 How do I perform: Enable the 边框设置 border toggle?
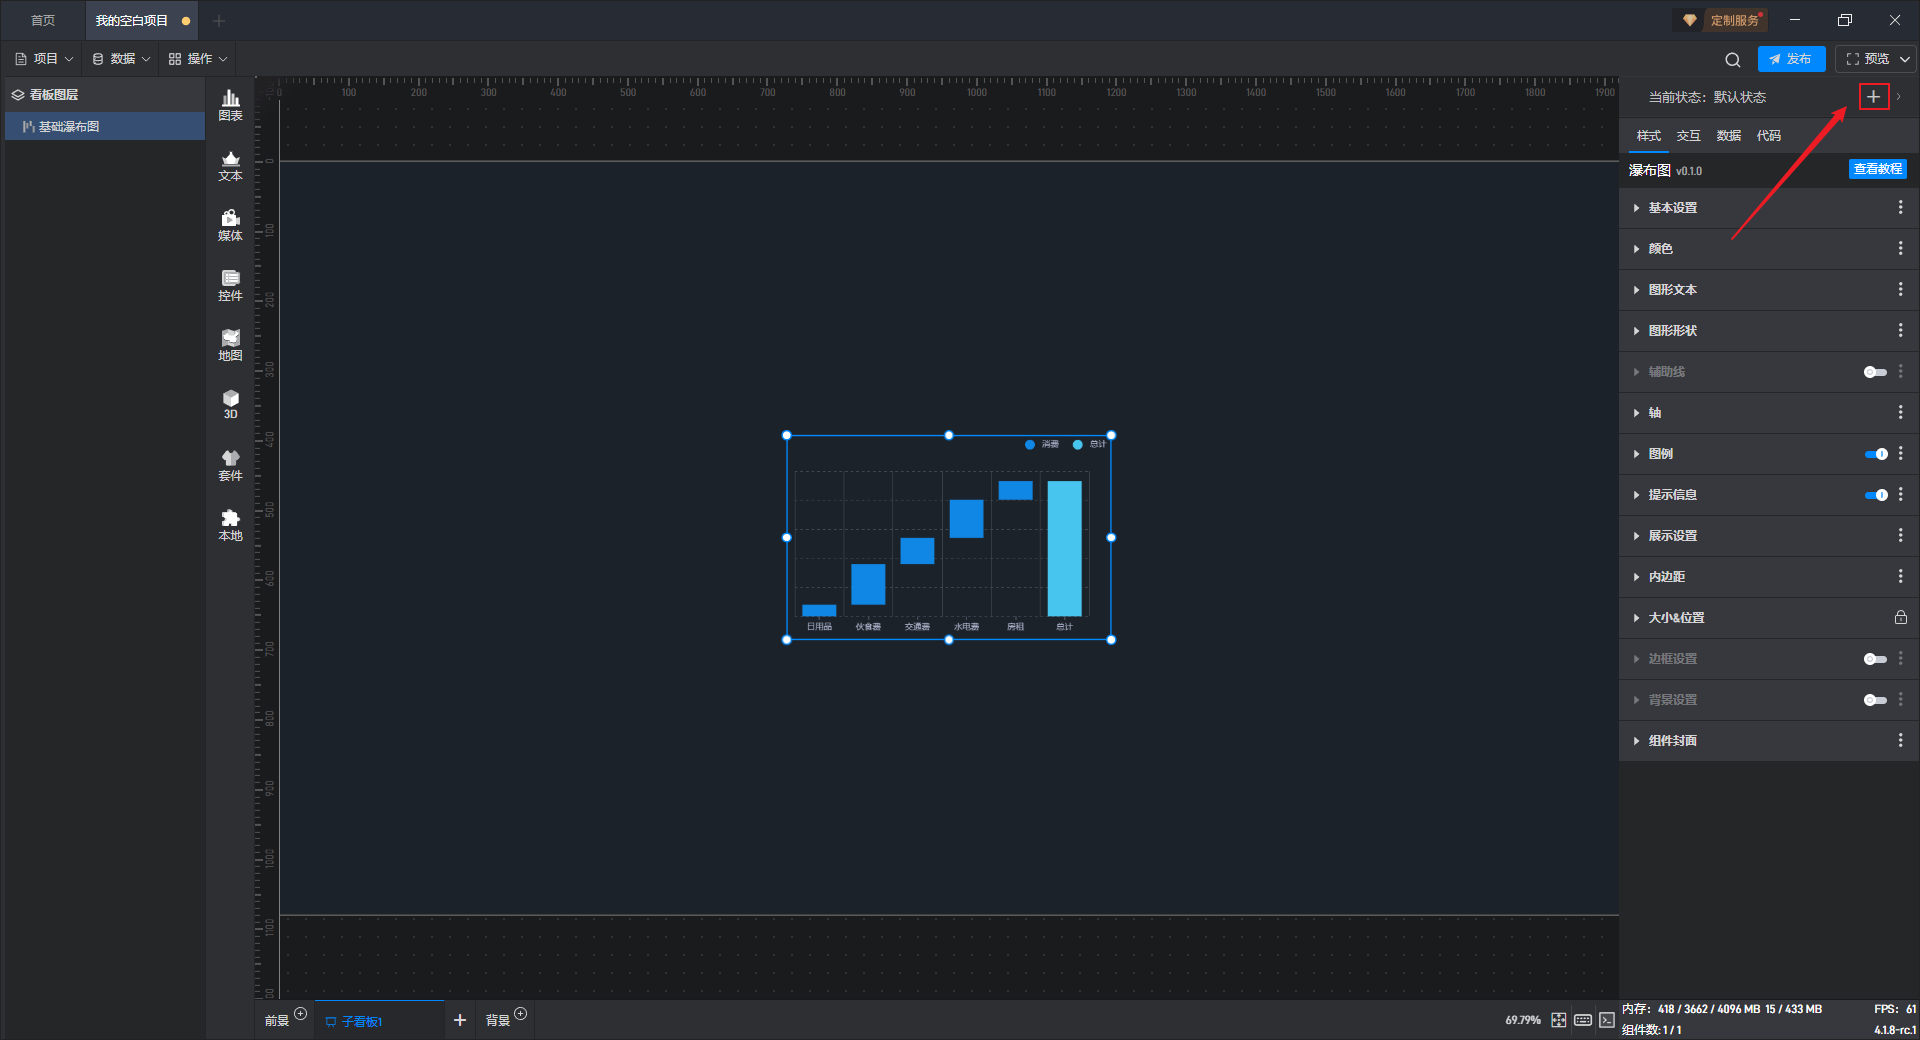tap(1875, 659)
